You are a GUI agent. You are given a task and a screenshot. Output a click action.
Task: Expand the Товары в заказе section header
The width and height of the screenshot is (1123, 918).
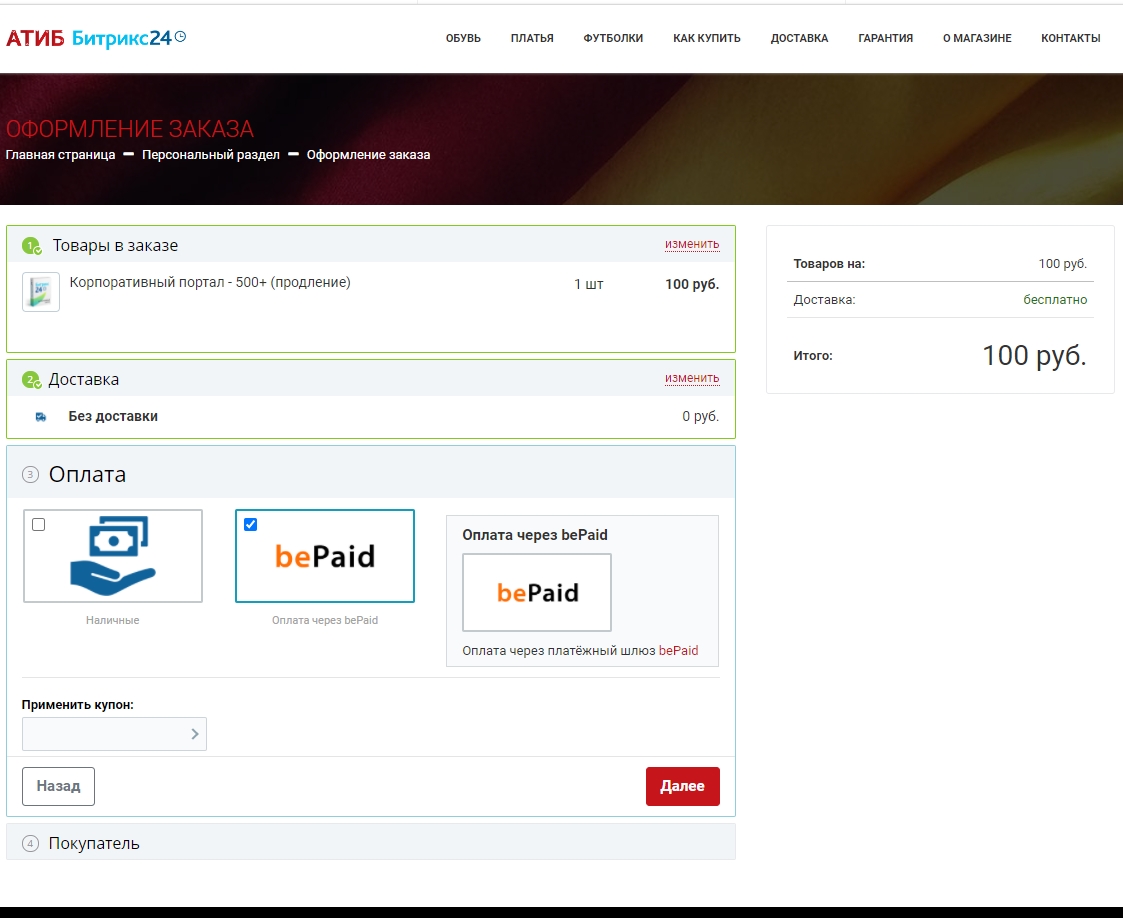click(x=371, y=245)
